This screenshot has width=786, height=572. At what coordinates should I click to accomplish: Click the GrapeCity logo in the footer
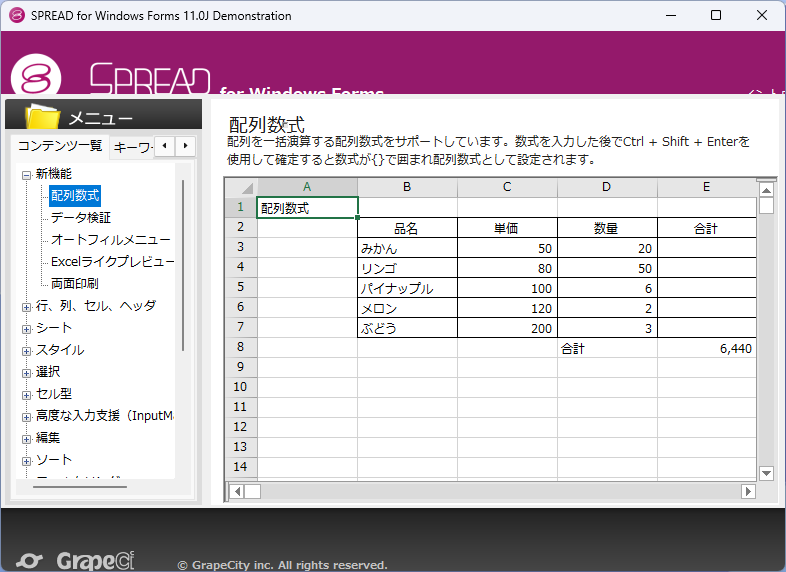tap(75, 560)
